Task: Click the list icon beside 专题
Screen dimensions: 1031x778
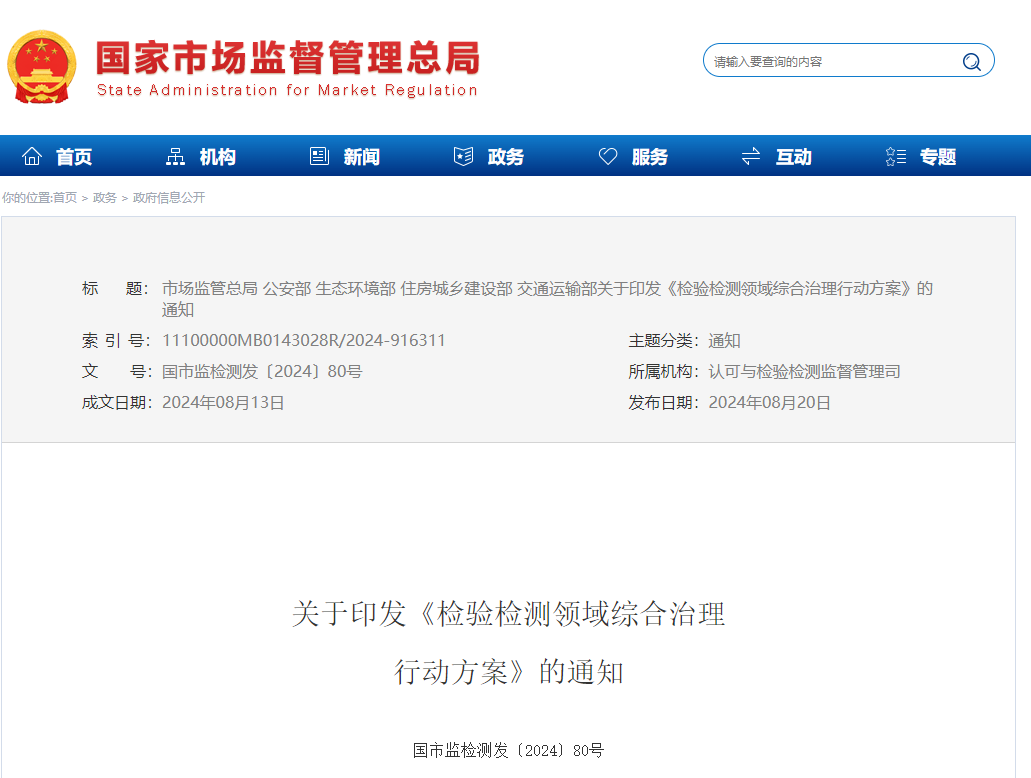Action: [894, 155]
